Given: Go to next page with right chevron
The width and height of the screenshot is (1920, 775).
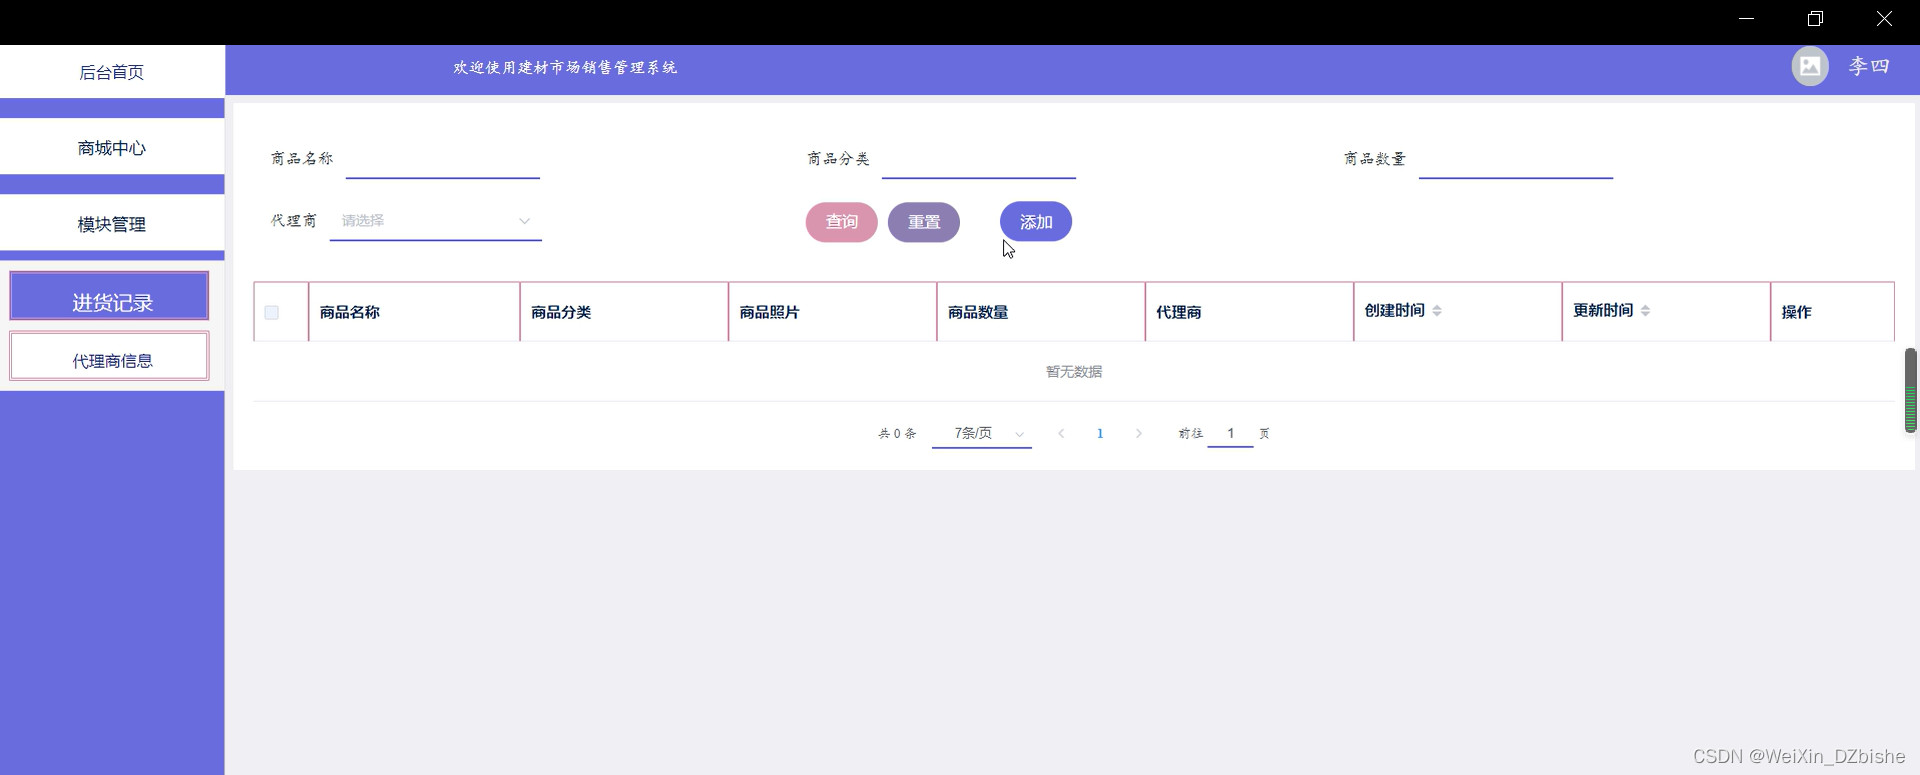Looking at the screenshot, I should (x=1138, y=433).
